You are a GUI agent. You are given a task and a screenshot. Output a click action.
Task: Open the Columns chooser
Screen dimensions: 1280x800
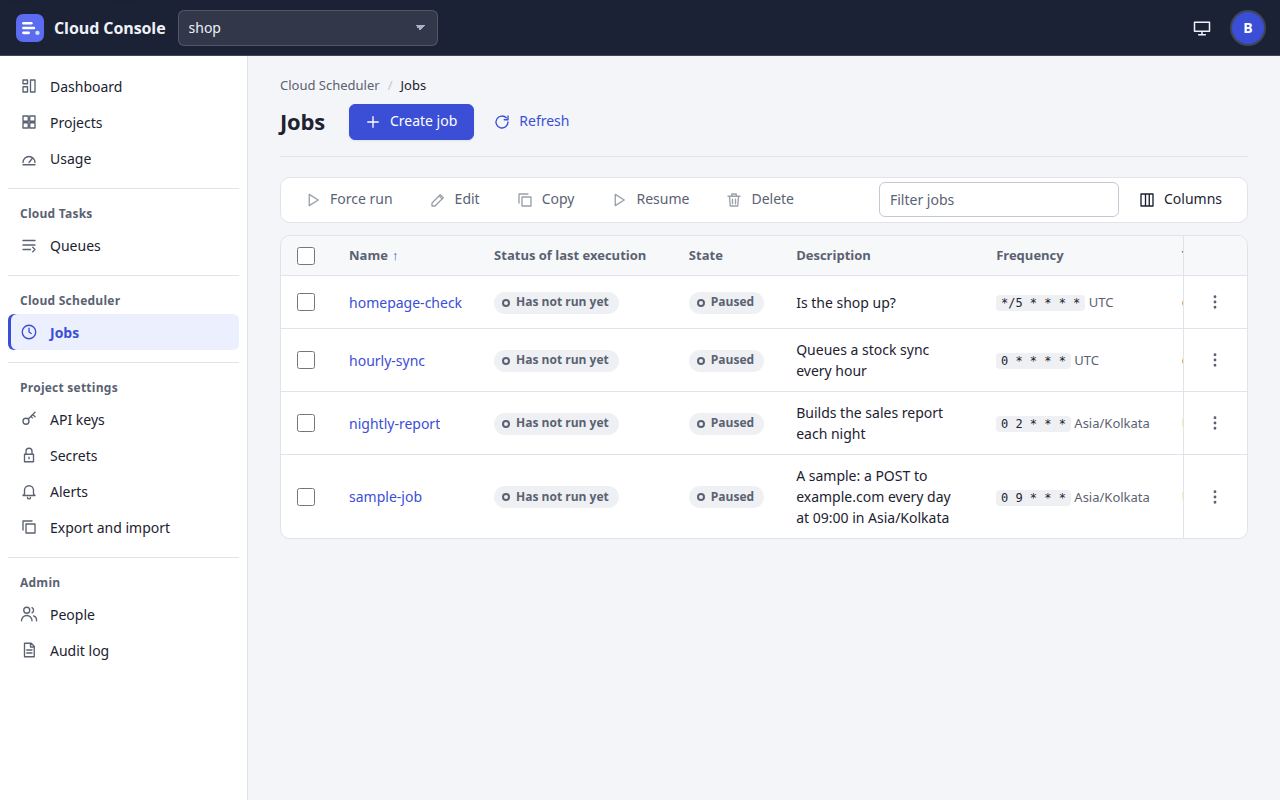coord(1181,200)
